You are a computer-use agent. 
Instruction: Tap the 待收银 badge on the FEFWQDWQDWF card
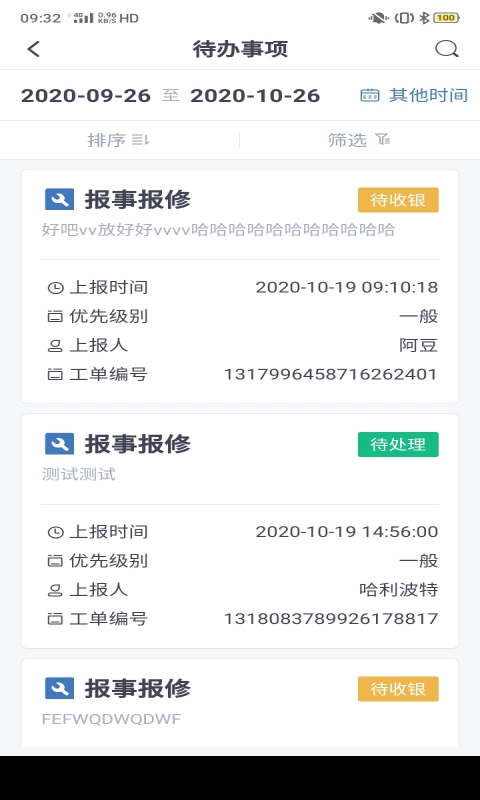(398, 689)
